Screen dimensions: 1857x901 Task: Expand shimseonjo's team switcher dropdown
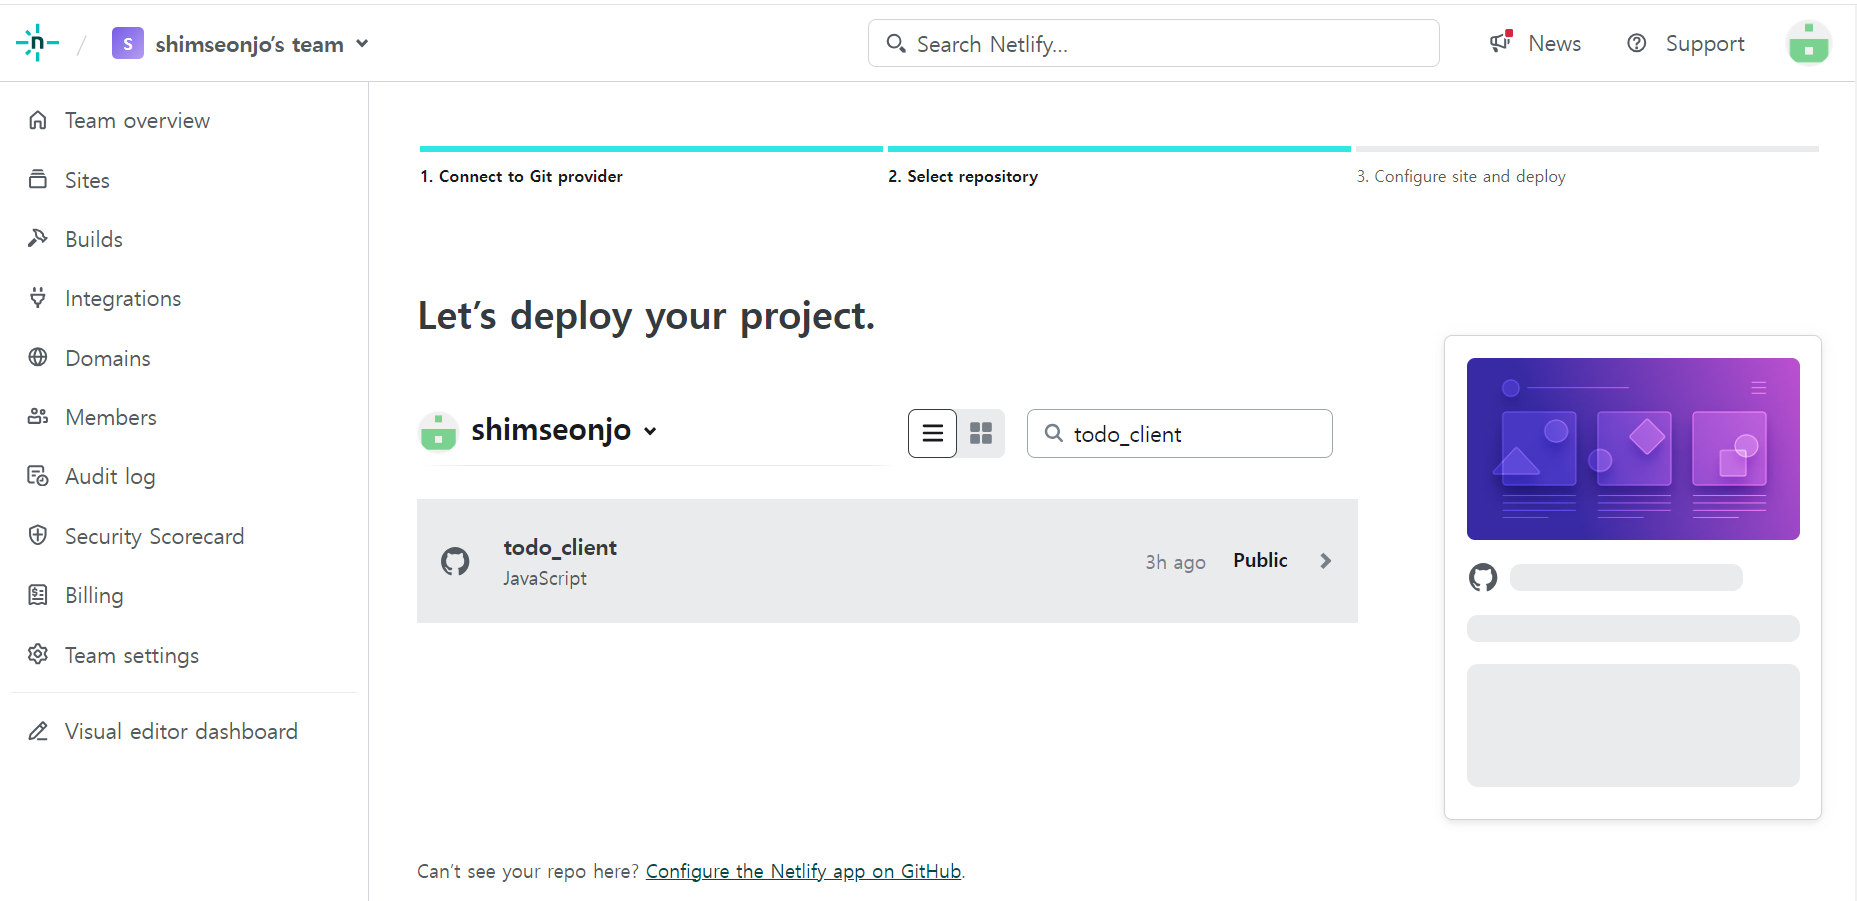362,44
